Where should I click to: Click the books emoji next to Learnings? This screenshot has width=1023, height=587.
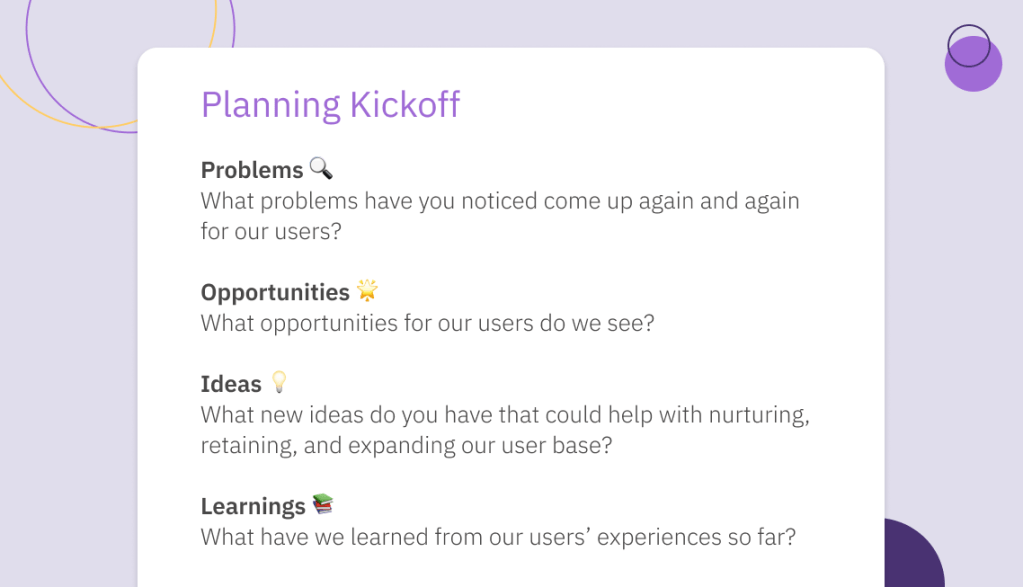(323, 504)
